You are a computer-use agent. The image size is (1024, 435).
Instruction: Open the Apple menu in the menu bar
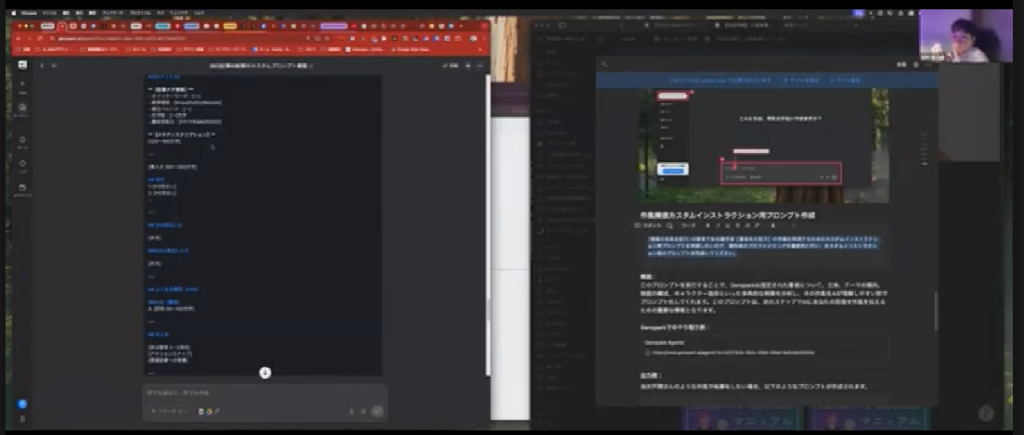pyautogui.click(x=8, y=13)
